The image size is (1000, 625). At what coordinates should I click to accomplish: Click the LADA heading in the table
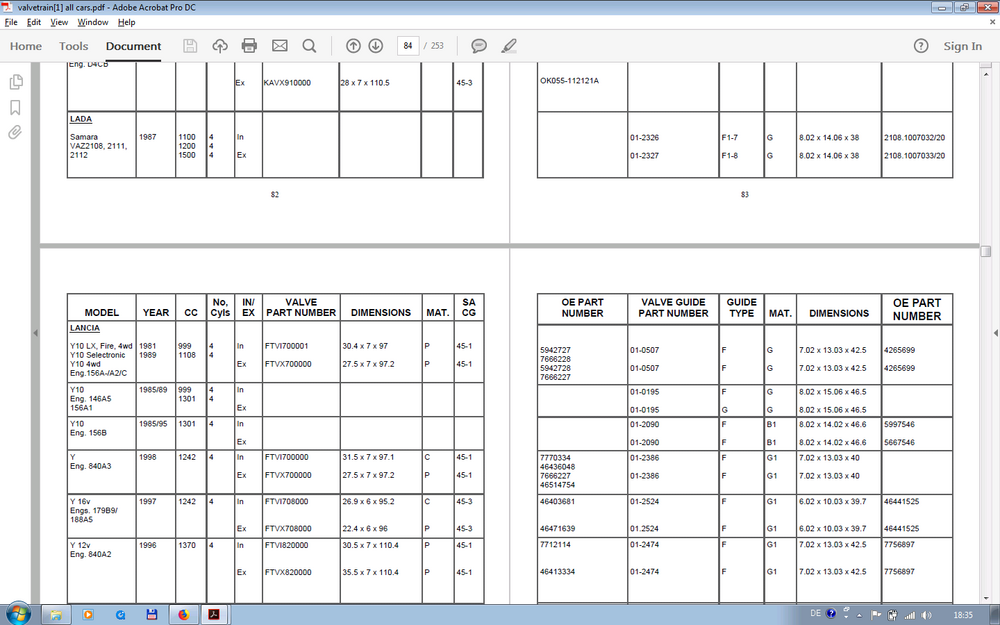tap(81, 119)
